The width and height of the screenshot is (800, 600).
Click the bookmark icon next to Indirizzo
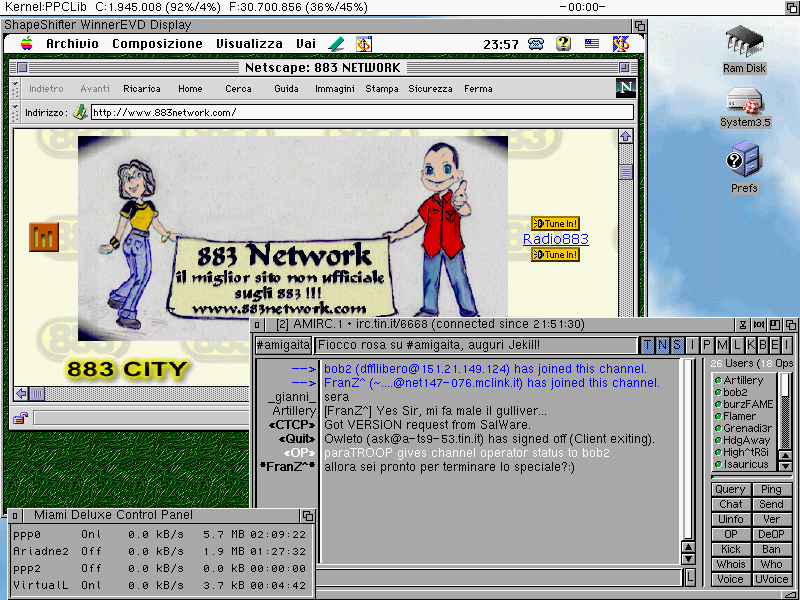(80, 112)
